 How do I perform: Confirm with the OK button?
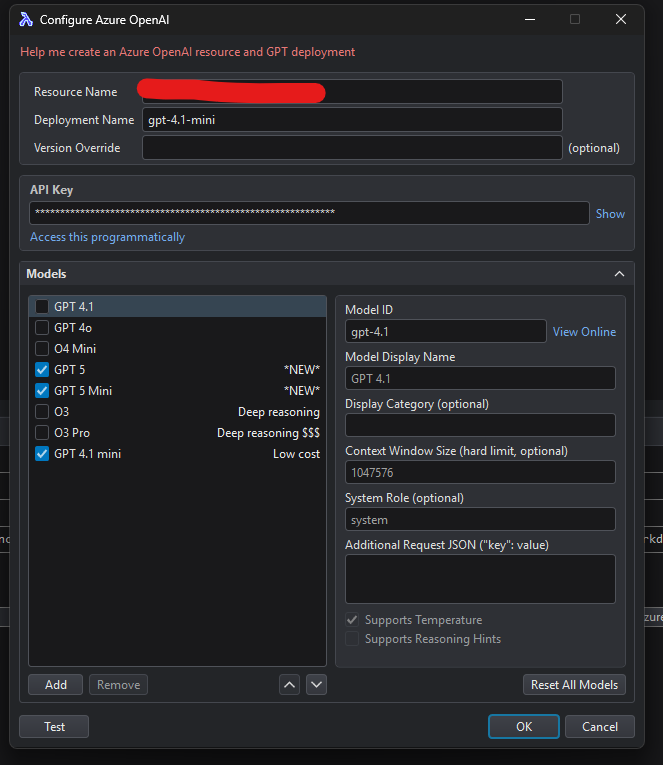(524, 726)
